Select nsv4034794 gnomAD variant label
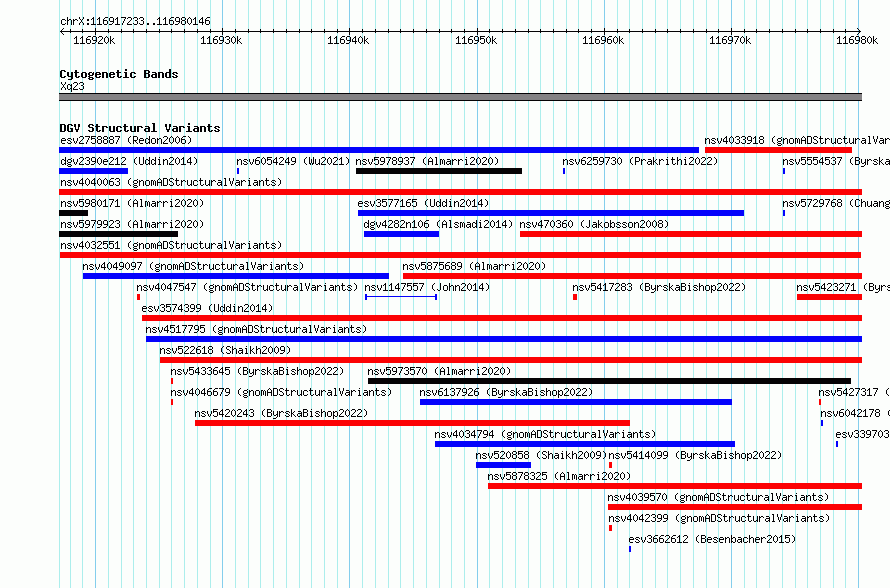This screenshot has height=588, width=890. coord(545,434)
